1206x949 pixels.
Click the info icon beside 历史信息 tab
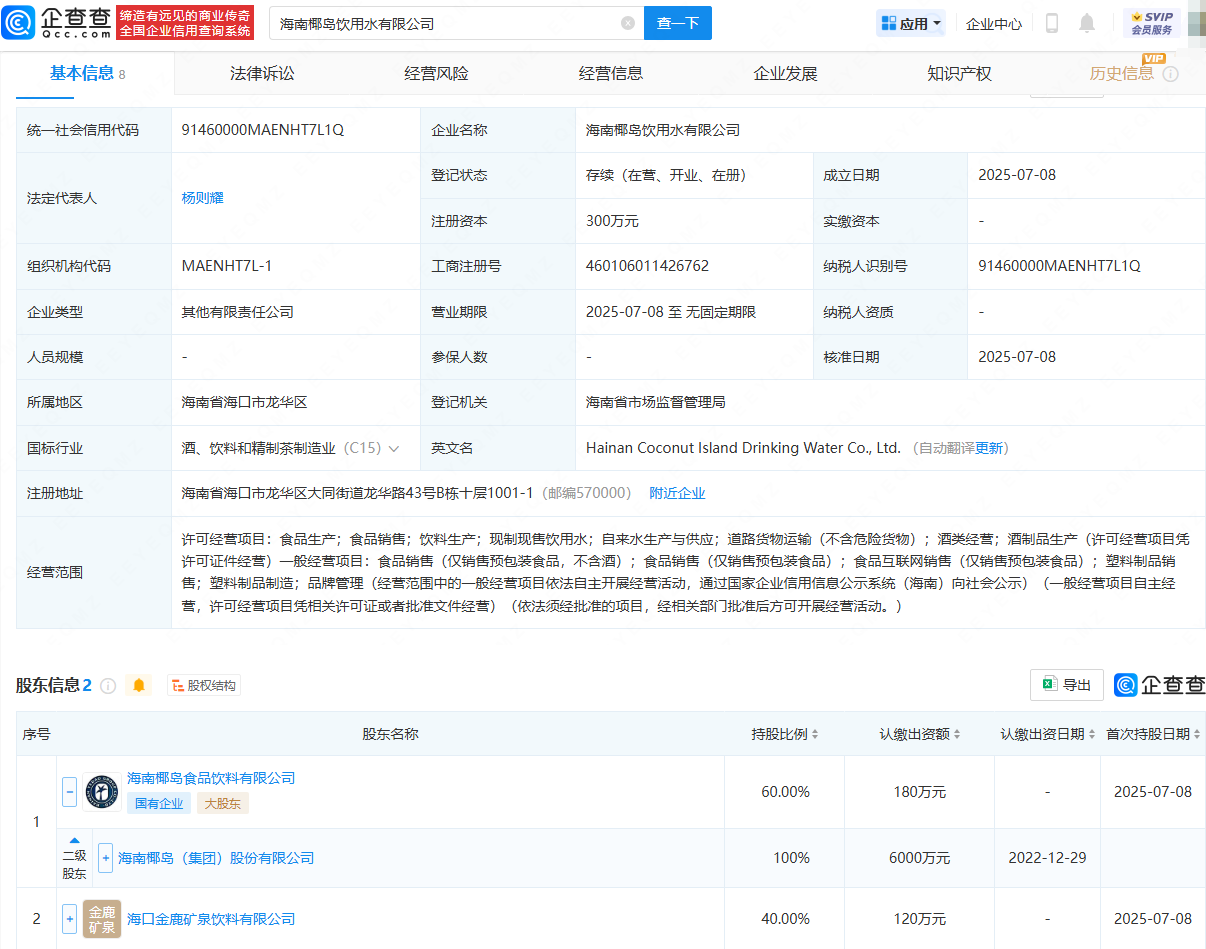pos(1171,74)
